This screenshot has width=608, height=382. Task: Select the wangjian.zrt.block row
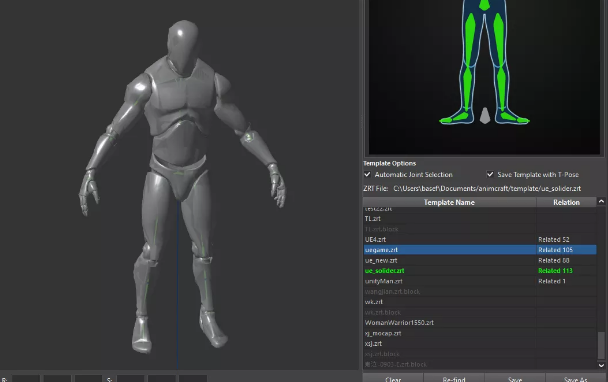[x=480, y=292]
